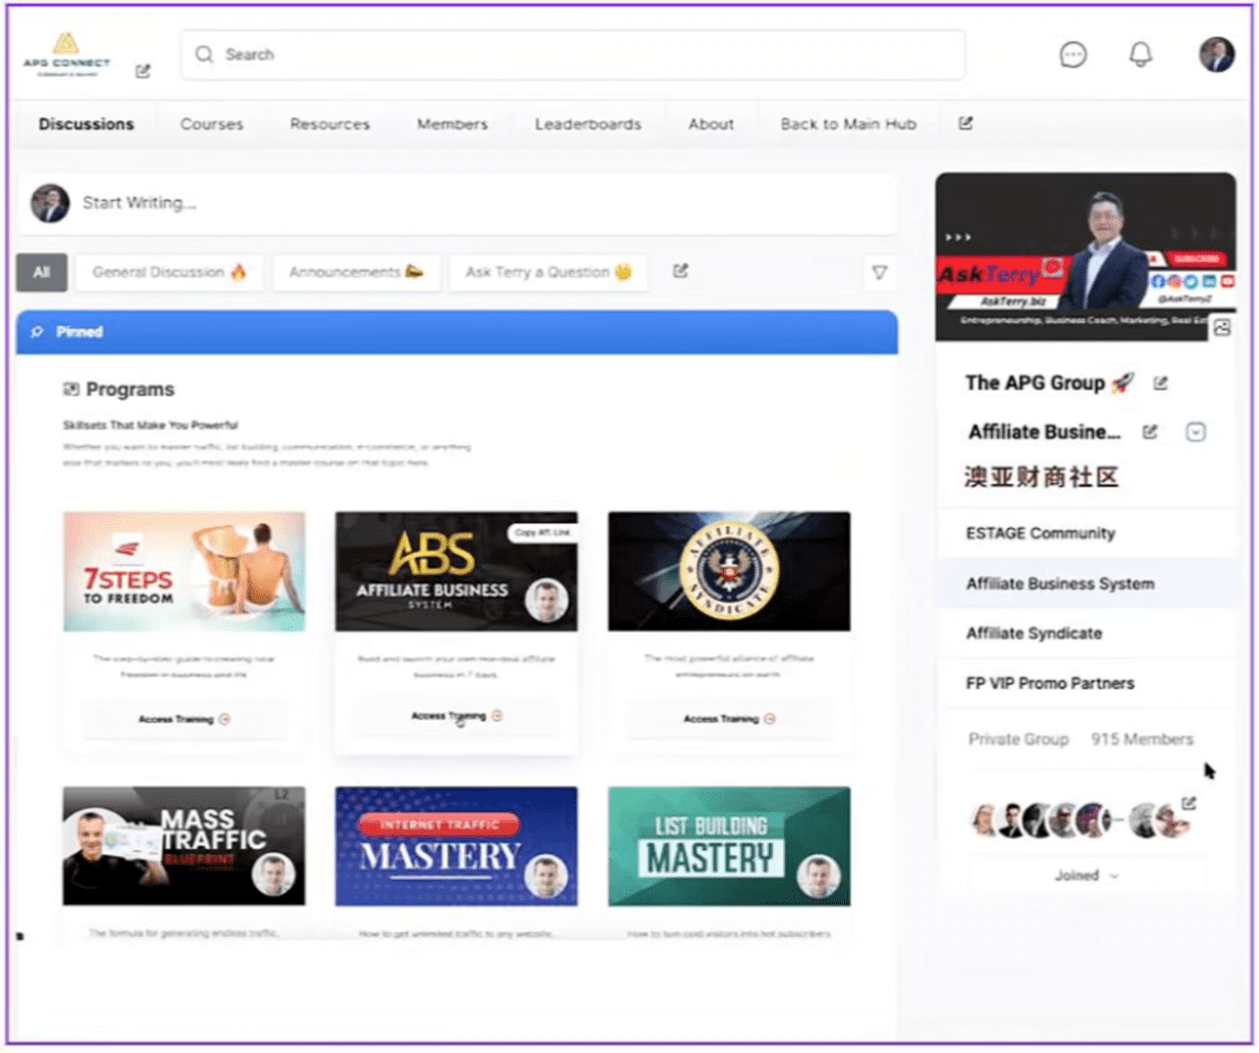Go to the Leaderboards tab
1259x1053 pixels.
[x=588, y=124]
